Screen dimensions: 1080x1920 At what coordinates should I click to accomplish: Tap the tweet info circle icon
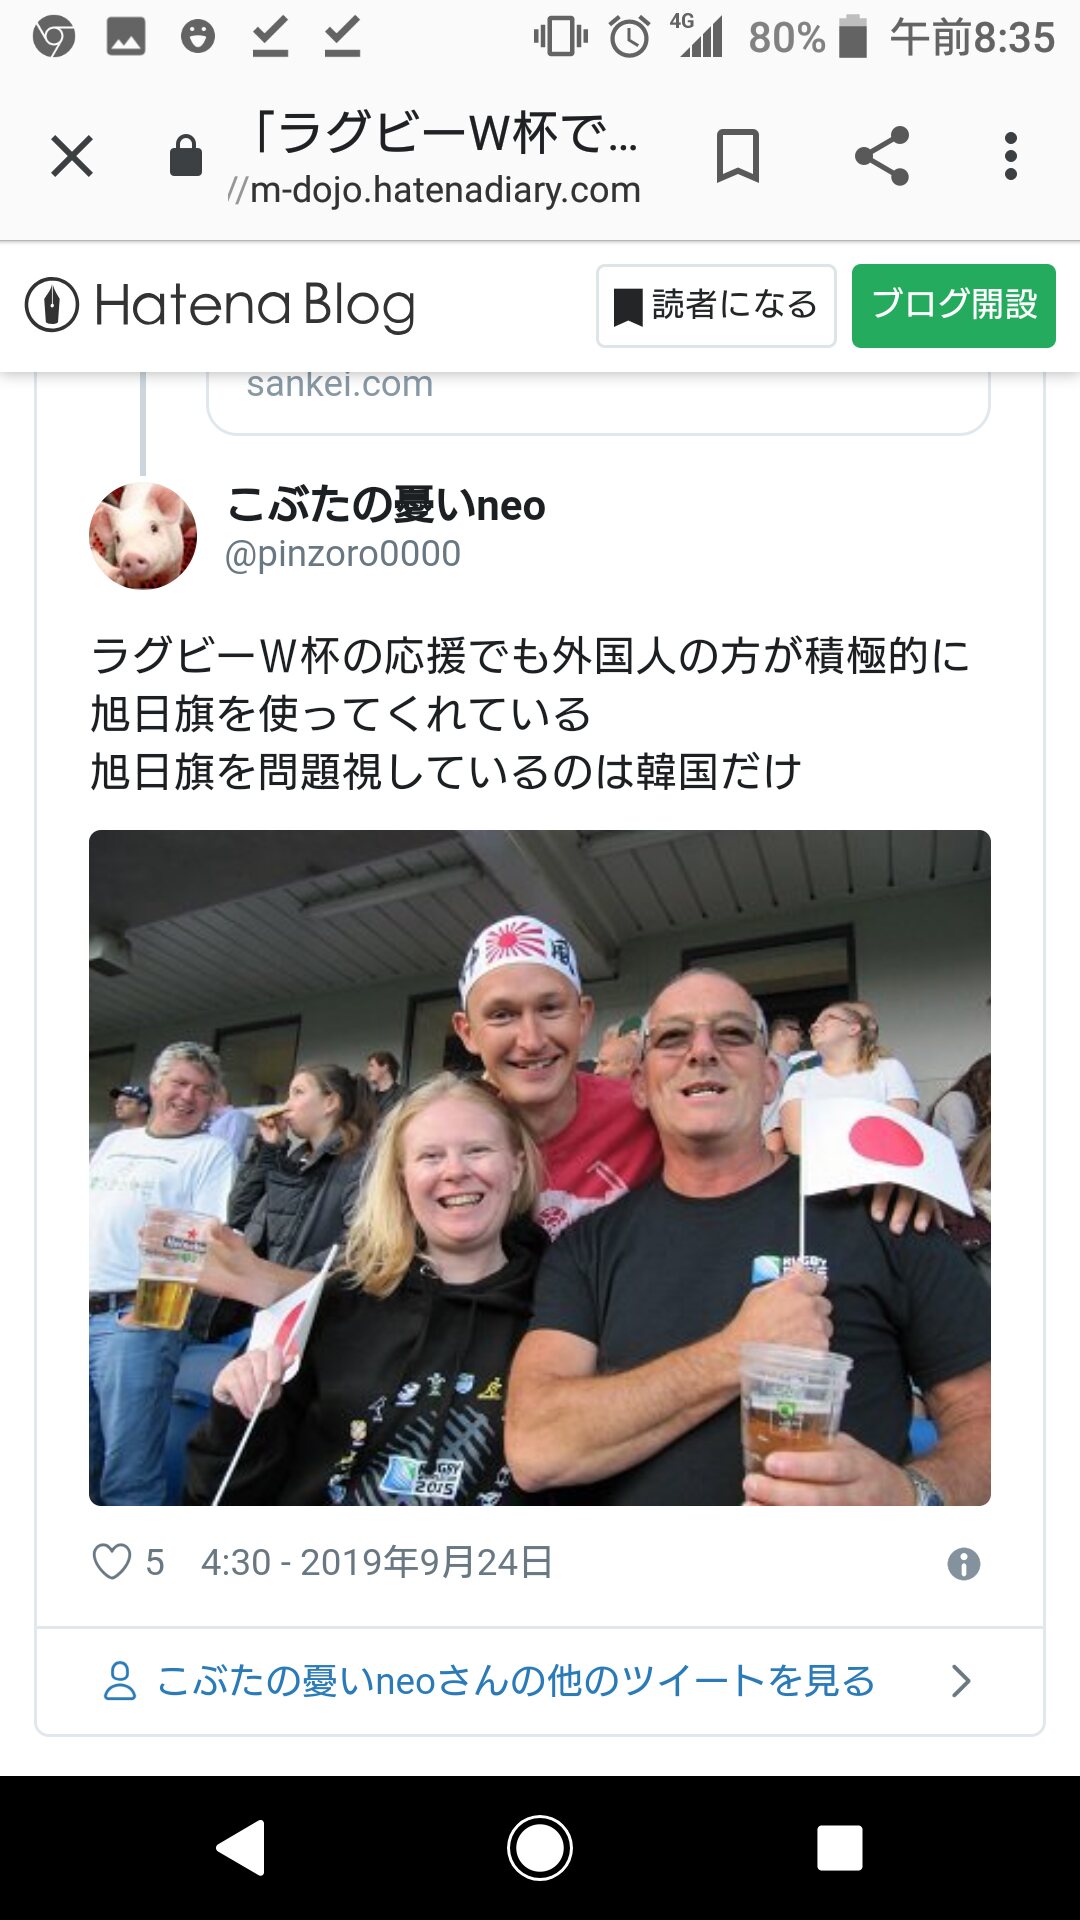pos(964,1564)
